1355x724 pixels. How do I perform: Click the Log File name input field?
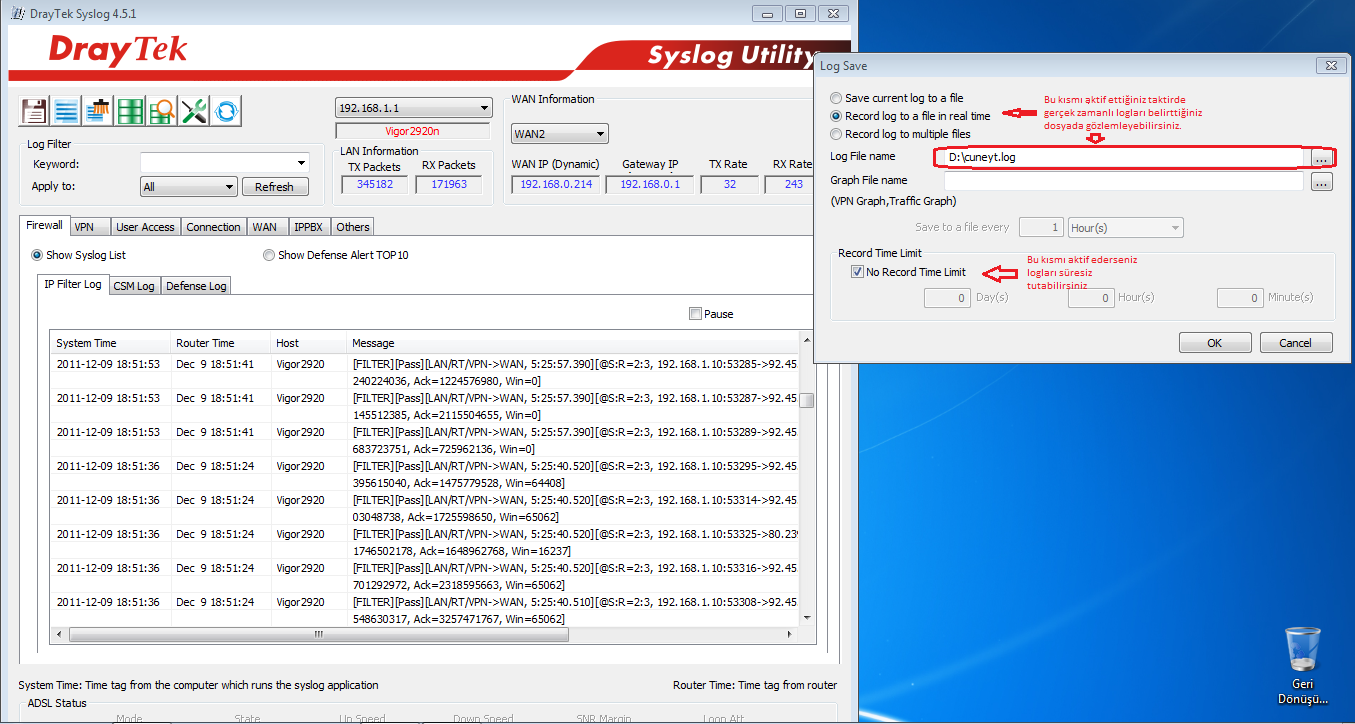[1120, 157]
